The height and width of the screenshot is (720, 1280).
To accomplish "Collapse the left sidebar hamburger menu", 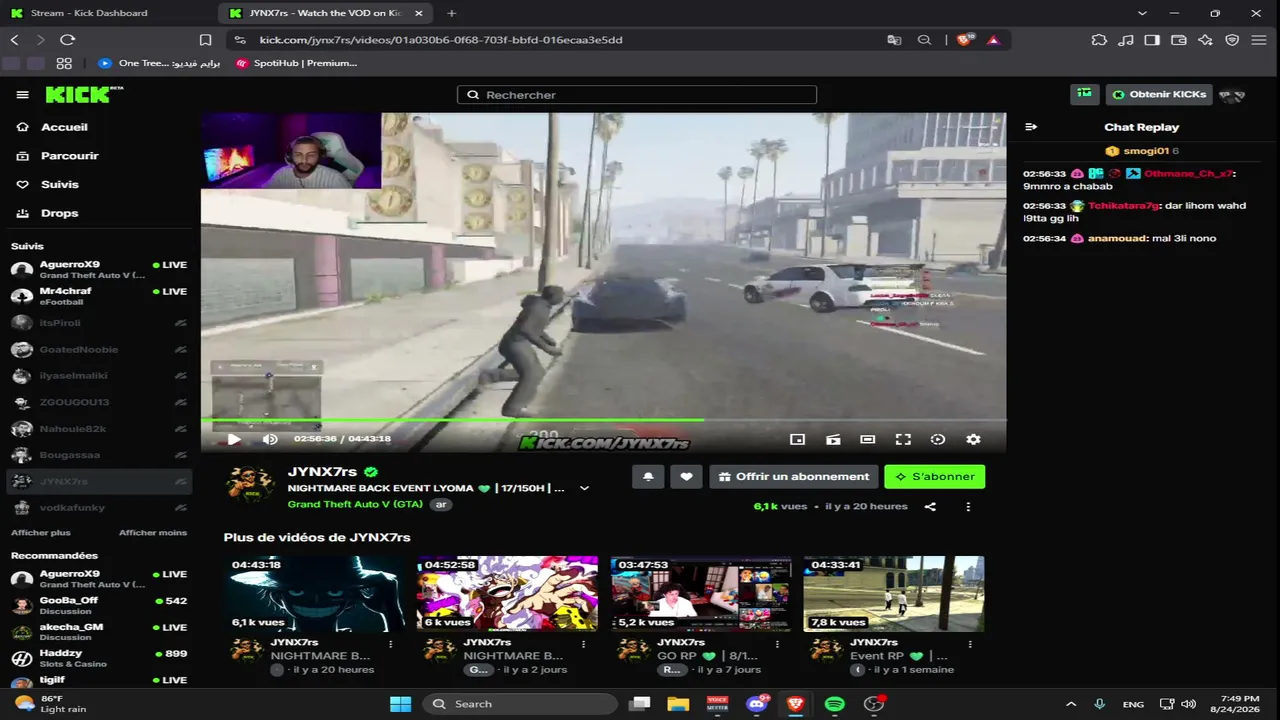I will point(22,95).
